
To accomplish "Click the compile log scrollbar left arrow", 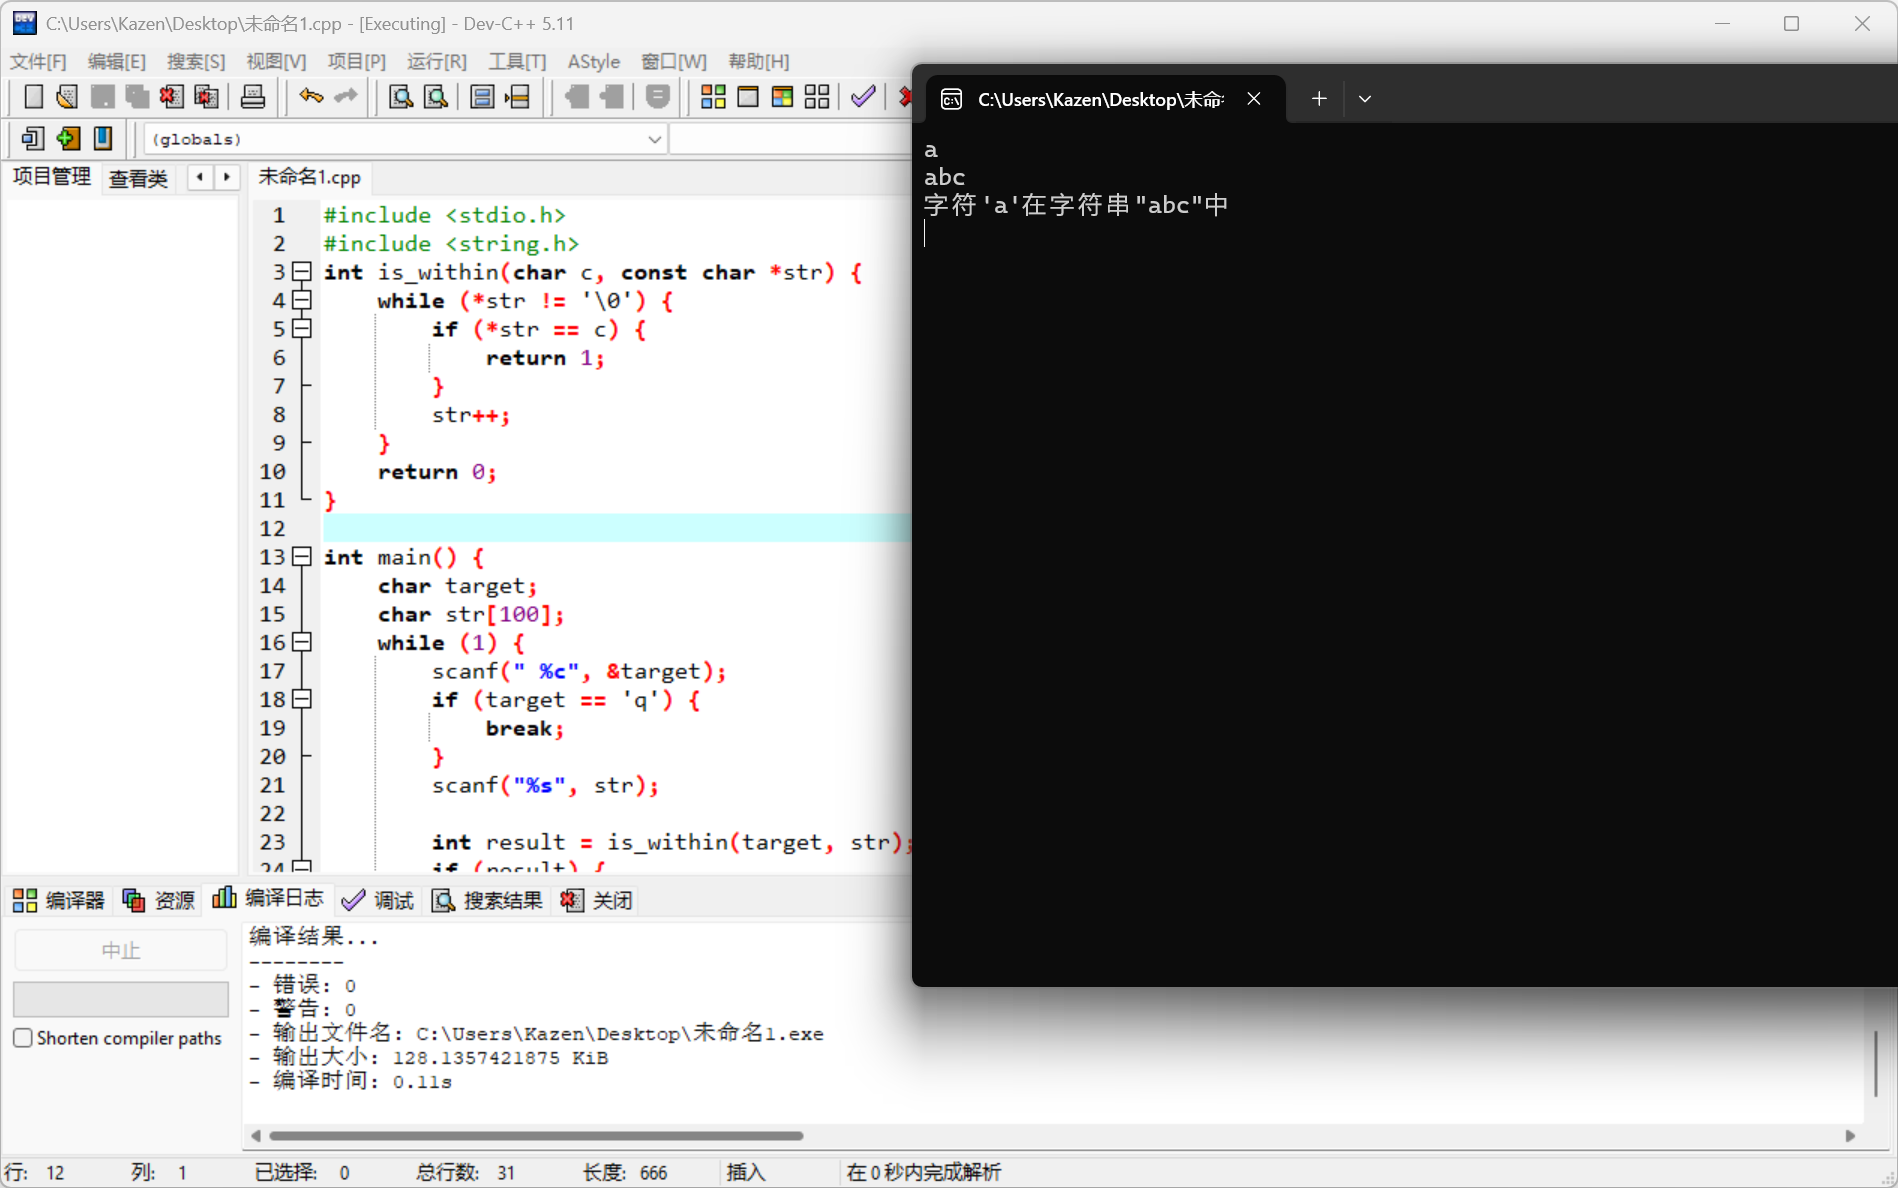I will [256, 1136].
